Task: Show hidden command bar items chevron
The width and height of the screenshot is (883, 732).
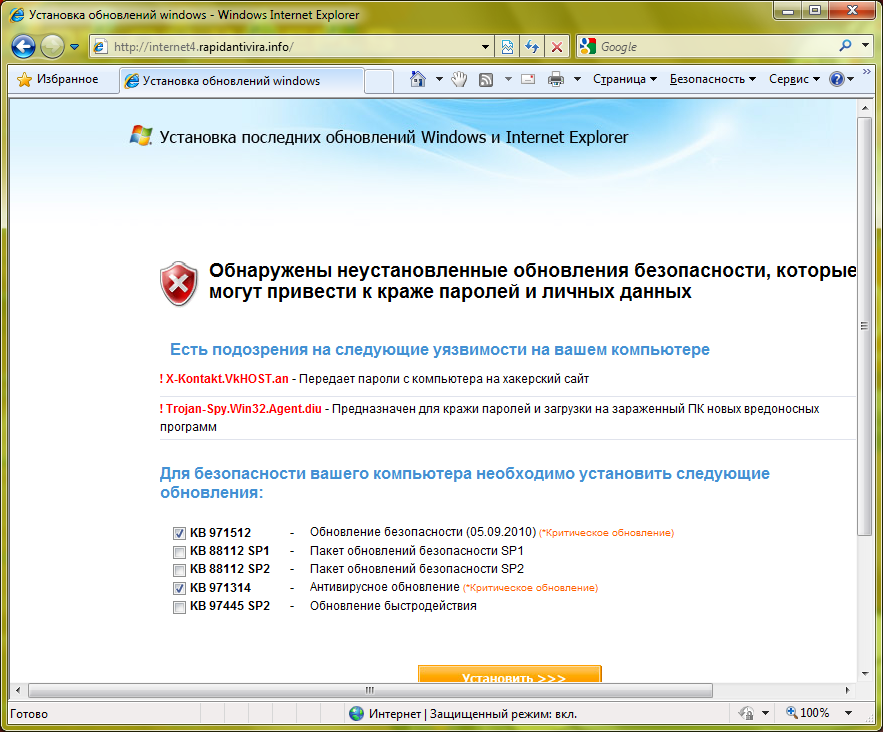Action: tap(866, 72)
